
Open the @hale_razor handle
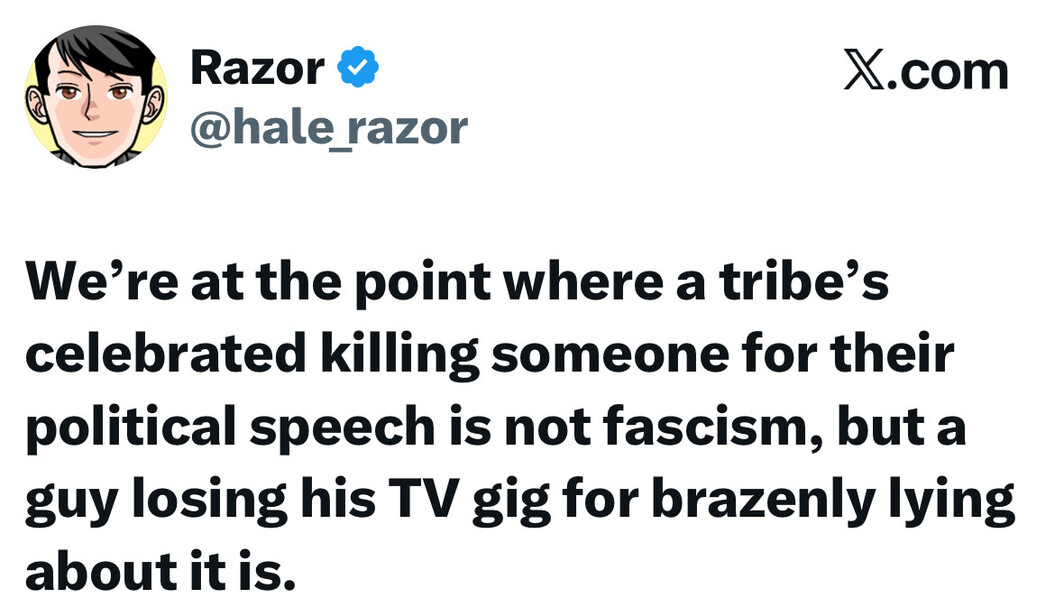(x=328, y=127)
